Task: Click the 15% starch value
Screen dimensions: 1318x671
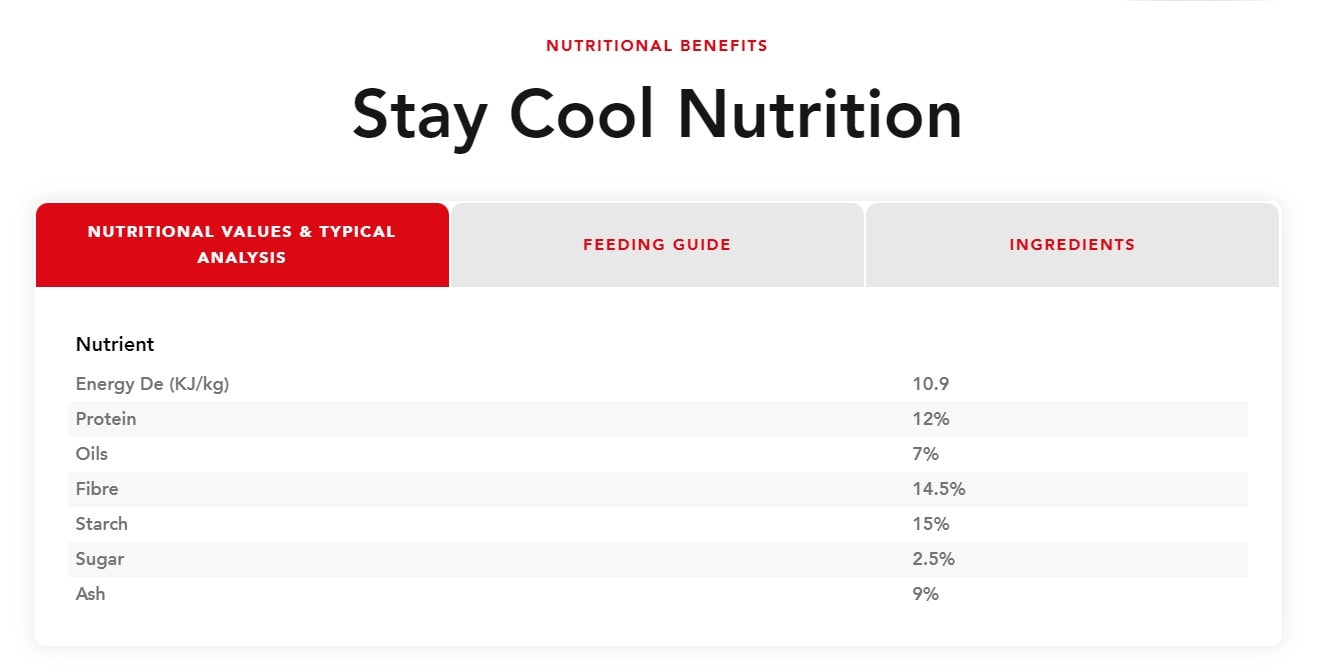Action: tap(930, 524)
